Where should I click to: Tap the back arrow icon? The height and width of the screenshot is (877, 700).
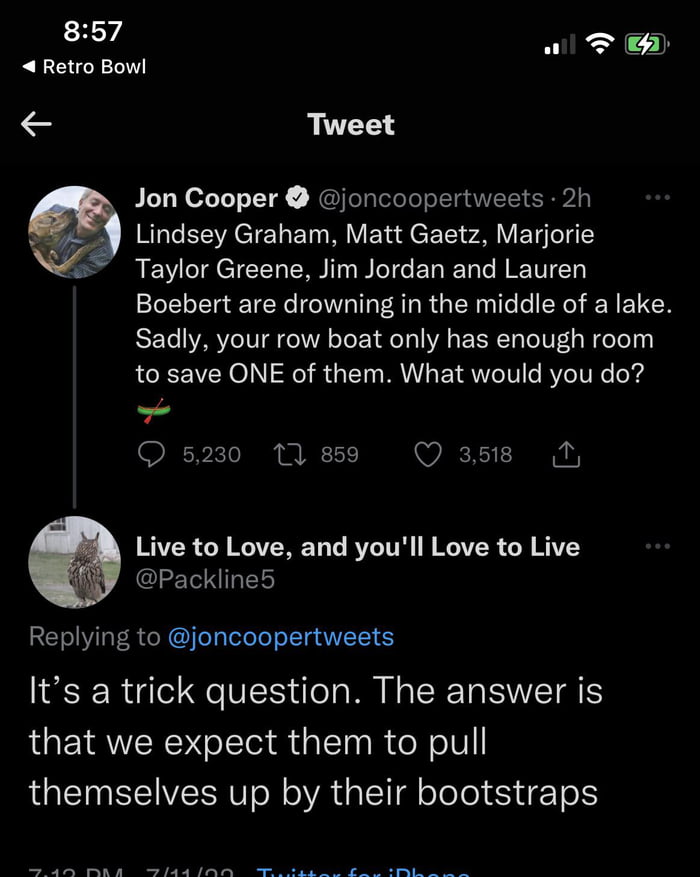[x=37, y=124]
